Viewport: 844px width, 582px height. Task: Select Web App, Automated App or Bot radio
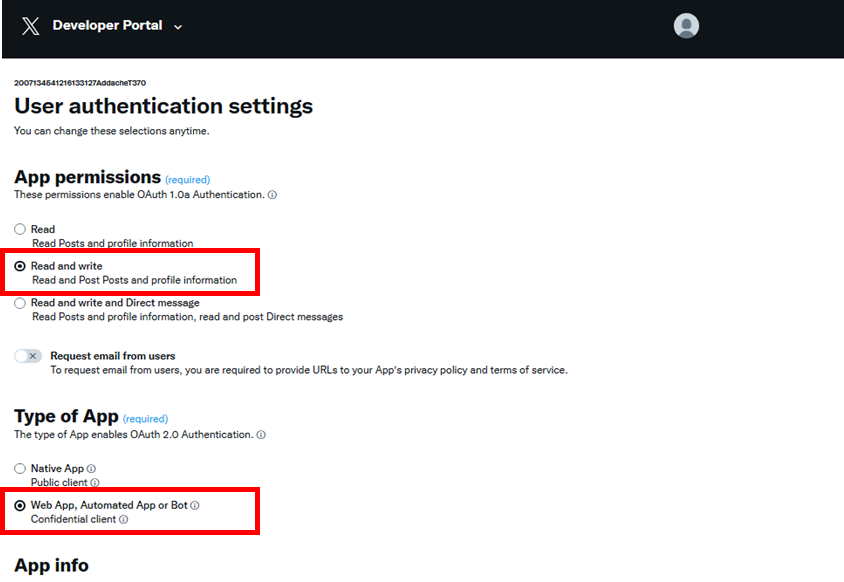tap(20, 506)
